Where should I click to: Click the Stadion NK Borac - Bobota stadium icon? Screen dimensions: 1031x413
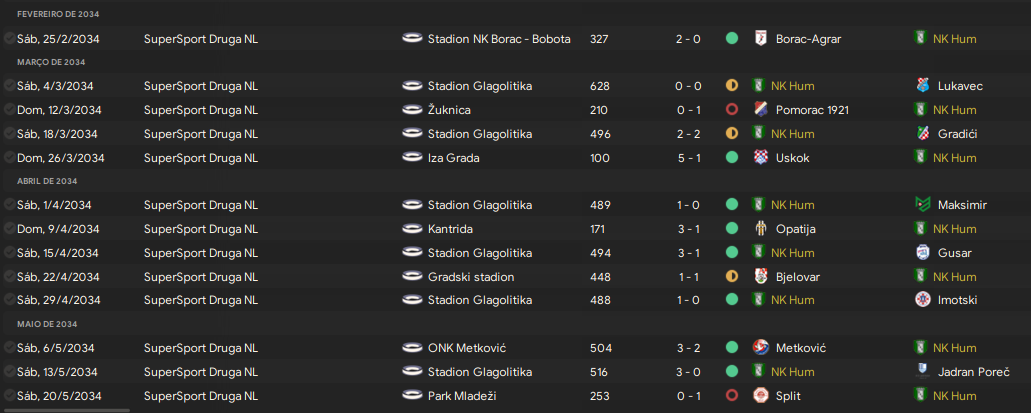click(411, 38)
